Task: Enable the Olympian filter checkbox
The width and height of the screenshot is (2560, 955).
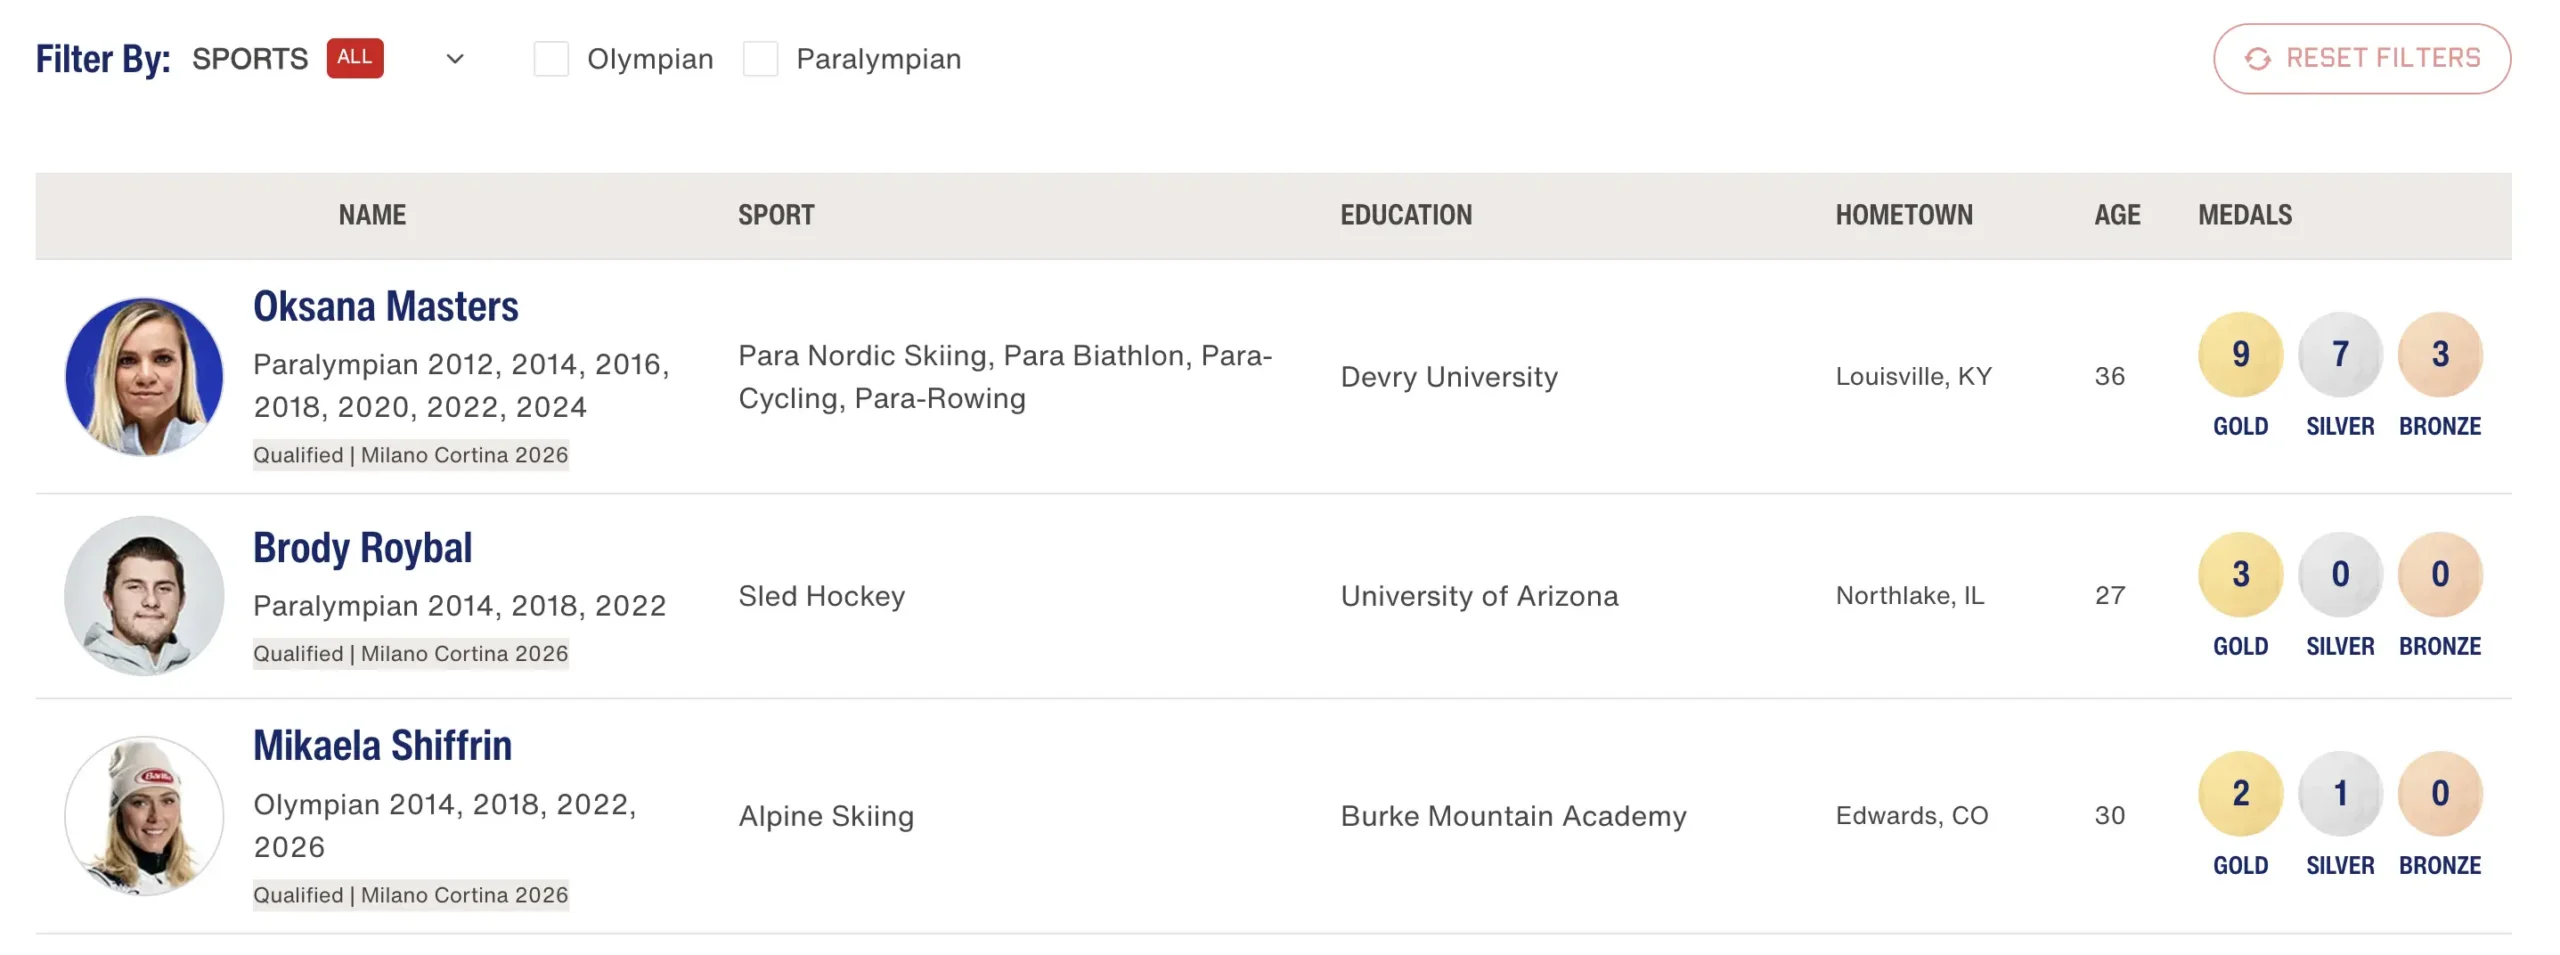Action: (551, 59)
